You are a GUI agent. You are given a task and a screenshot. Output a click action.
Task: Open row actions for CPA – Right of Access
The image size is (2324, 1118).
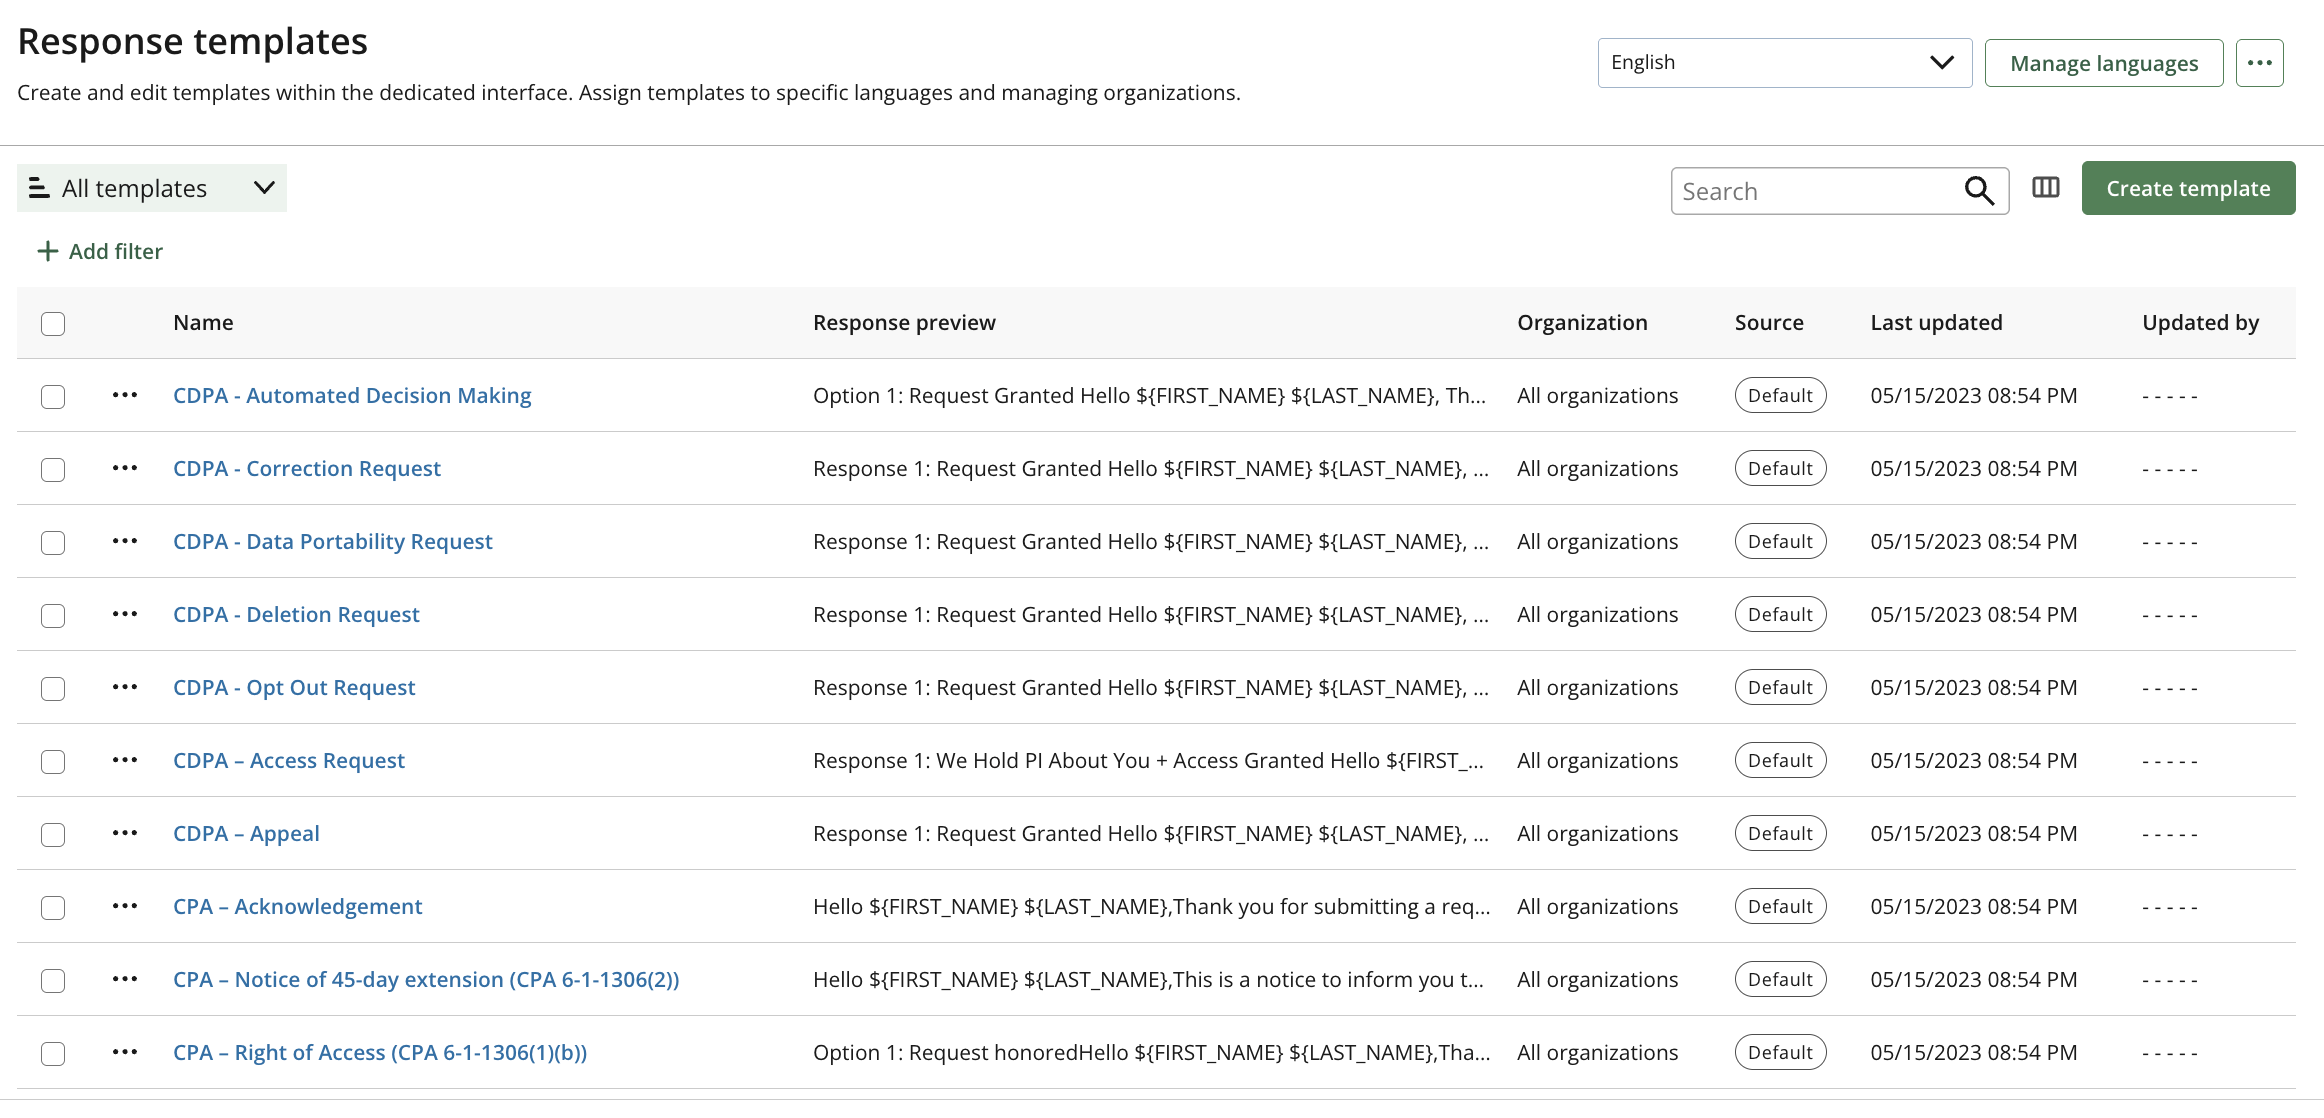pyautogui.click(x=125, y=1053)
